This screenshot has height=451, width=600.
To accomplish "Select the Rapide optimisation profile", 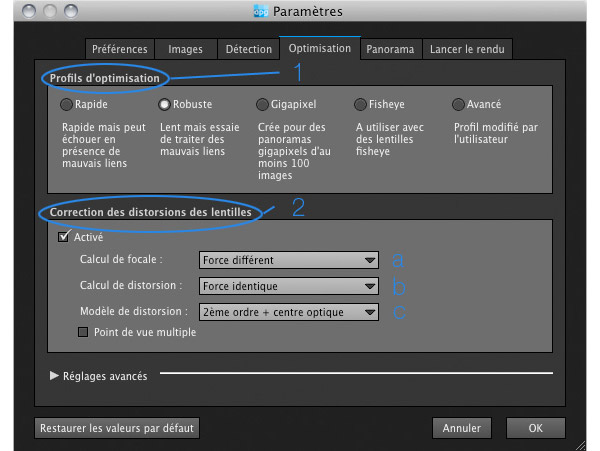I will click(66, 104).
